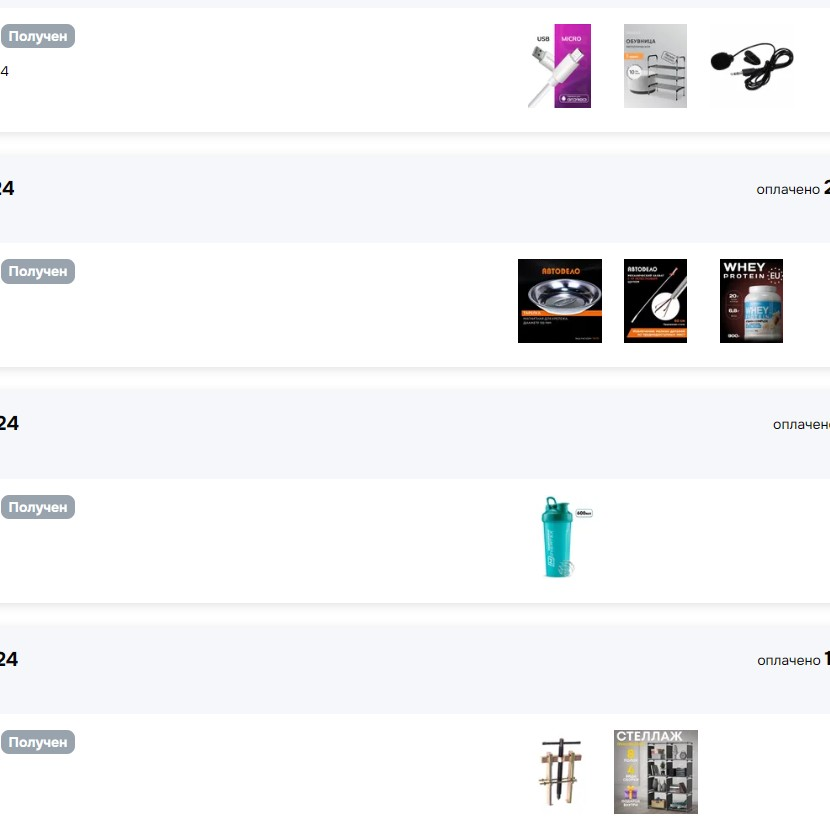Open the bearing puller tool product image
This screenshot has height=822, width=830.
[560, 772]
